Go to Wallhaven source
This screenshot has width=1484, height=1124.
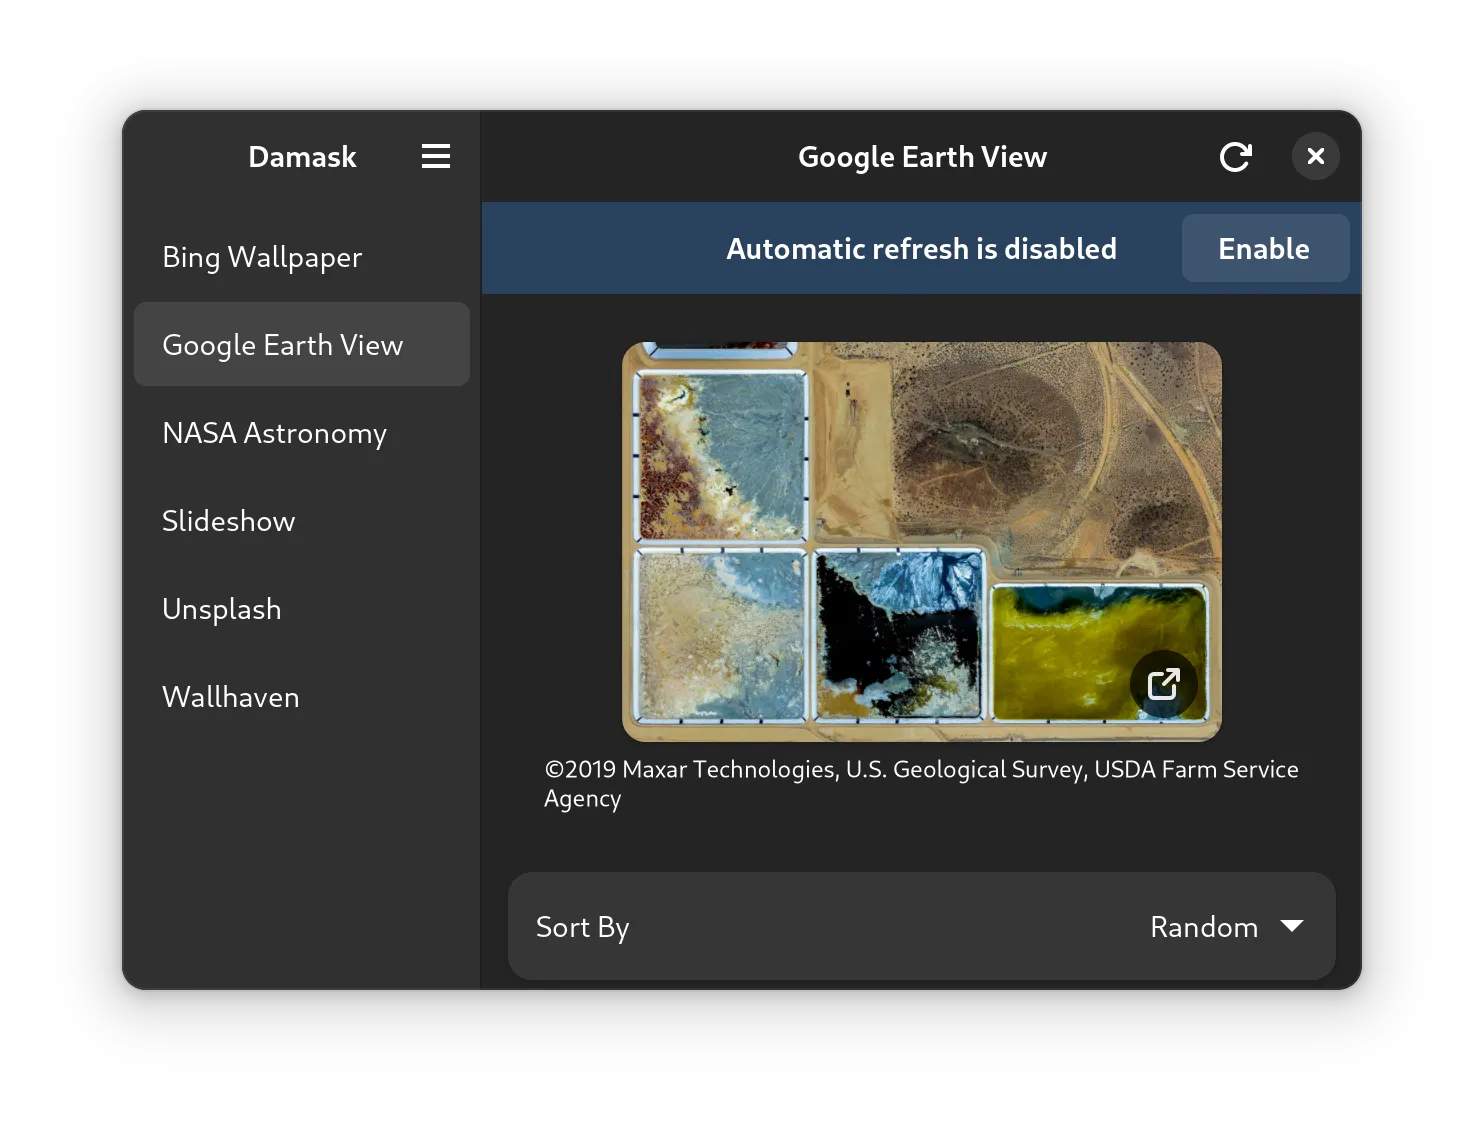[x=230, y=697]
